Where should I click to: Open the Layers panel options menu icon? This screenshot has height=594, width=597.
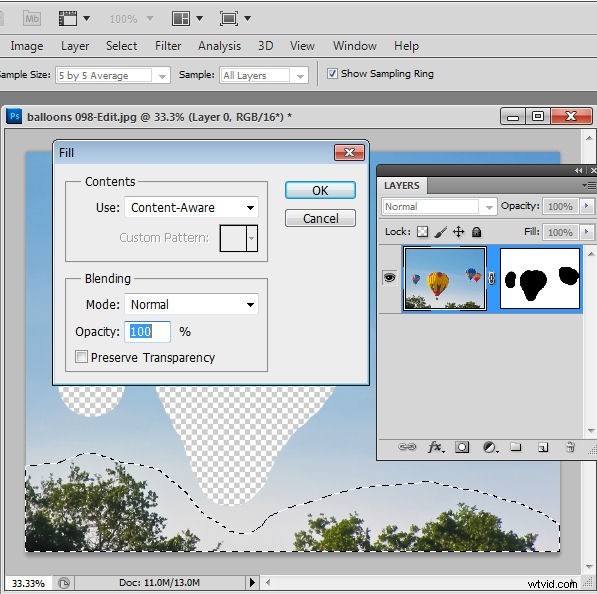tap(589, 185)
